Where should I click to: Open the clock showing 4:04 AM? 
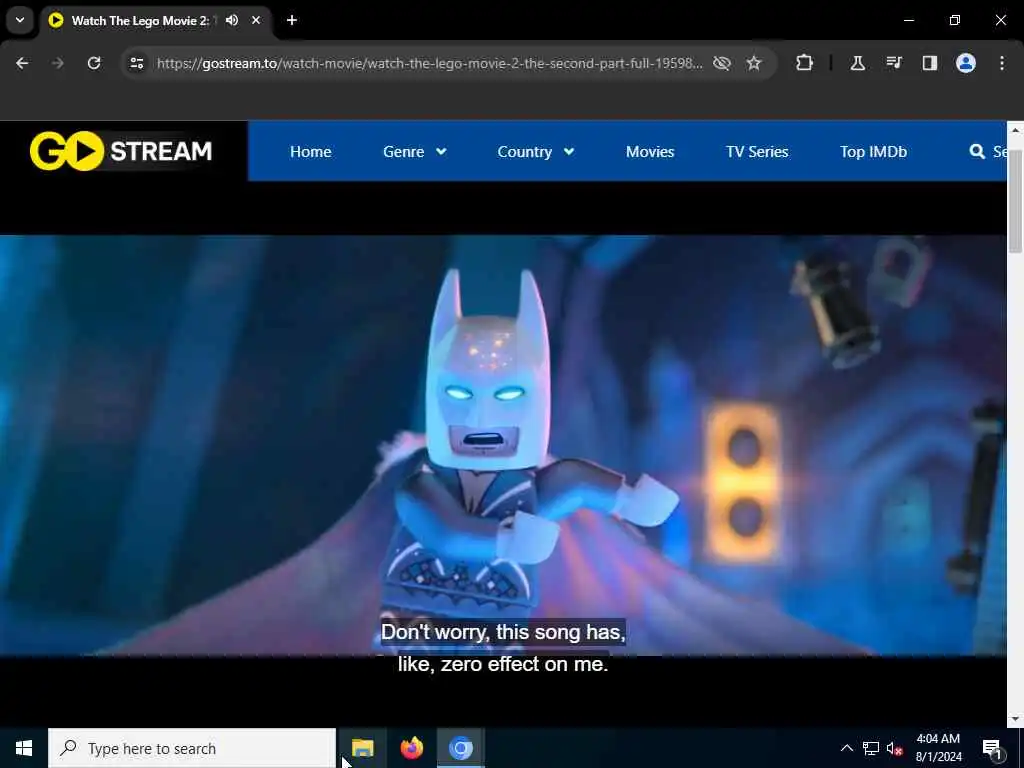click(938, 748)
